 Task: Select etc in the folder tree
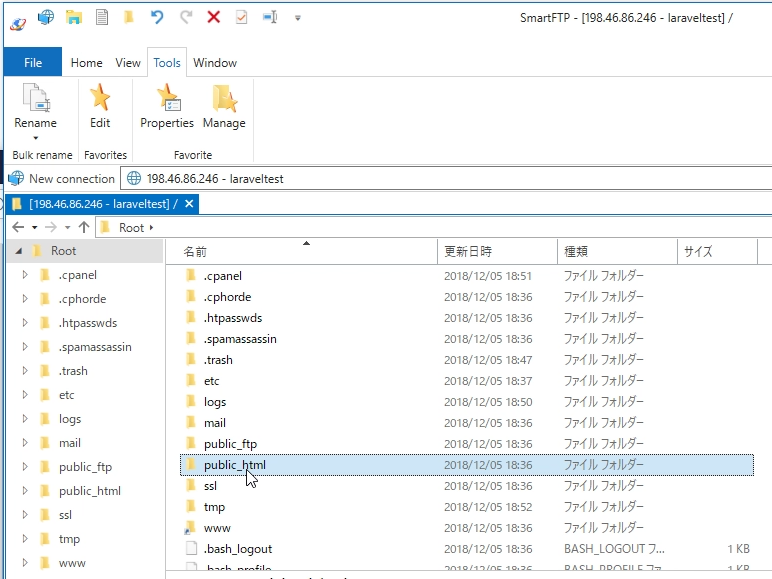66,395
